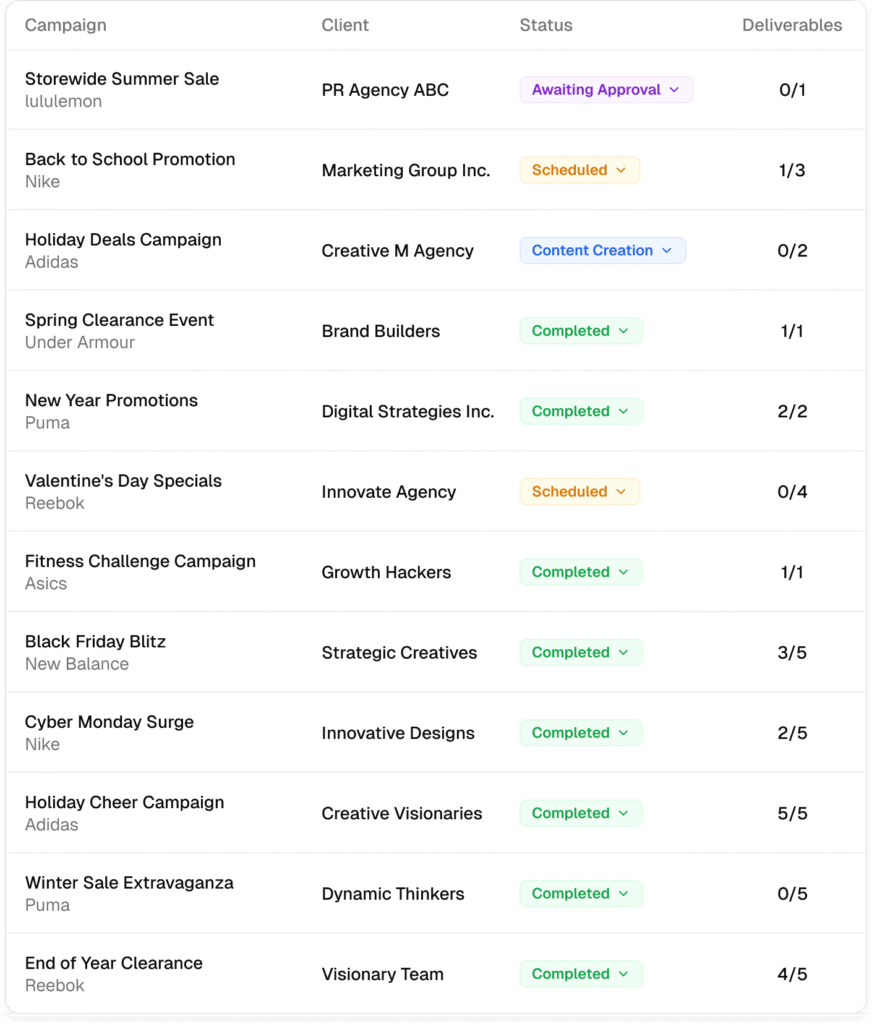Expand Scheduled status for Back to School Promotion
The image size is (872, 1024).
point(579,170)
